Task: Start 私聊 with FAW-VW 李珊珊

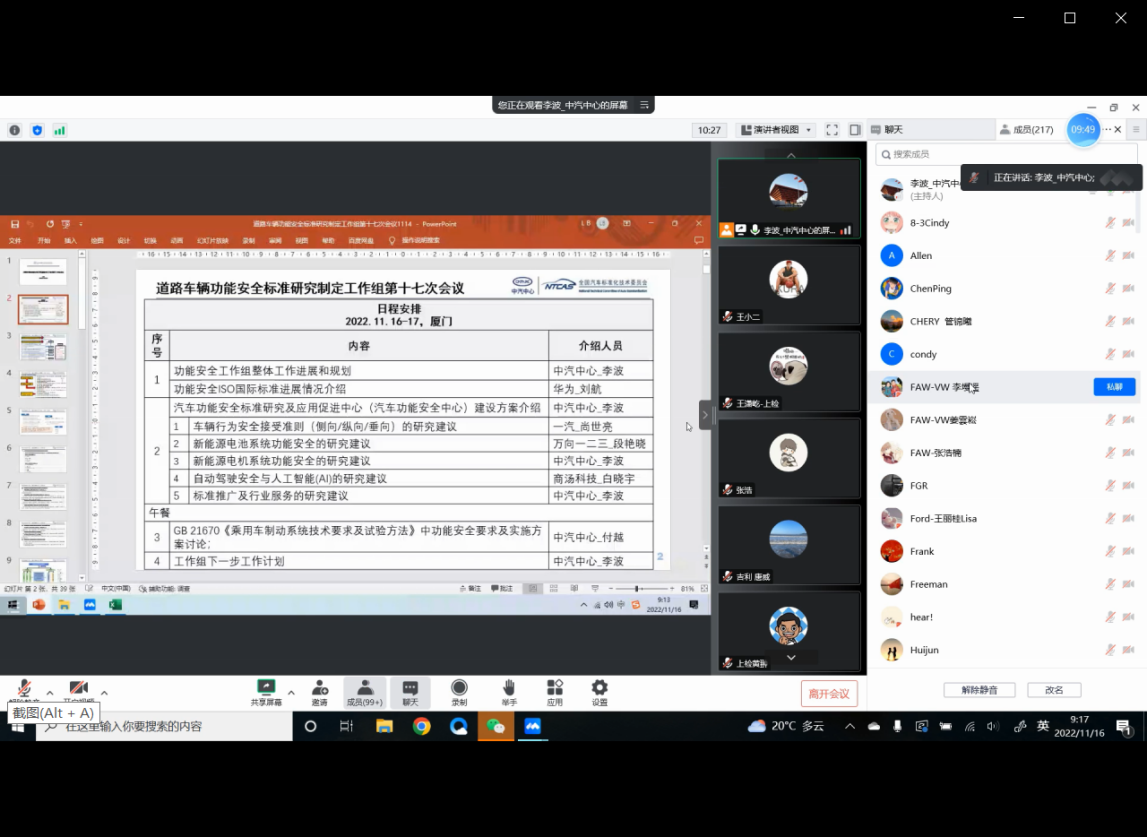Action: 1113,386
